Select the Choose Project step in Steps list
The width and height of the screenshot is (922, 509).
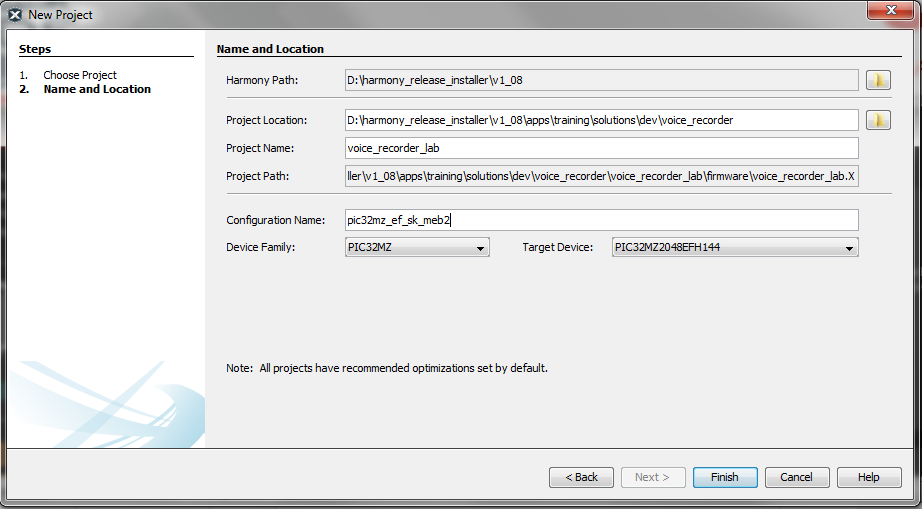coord(80,75)
